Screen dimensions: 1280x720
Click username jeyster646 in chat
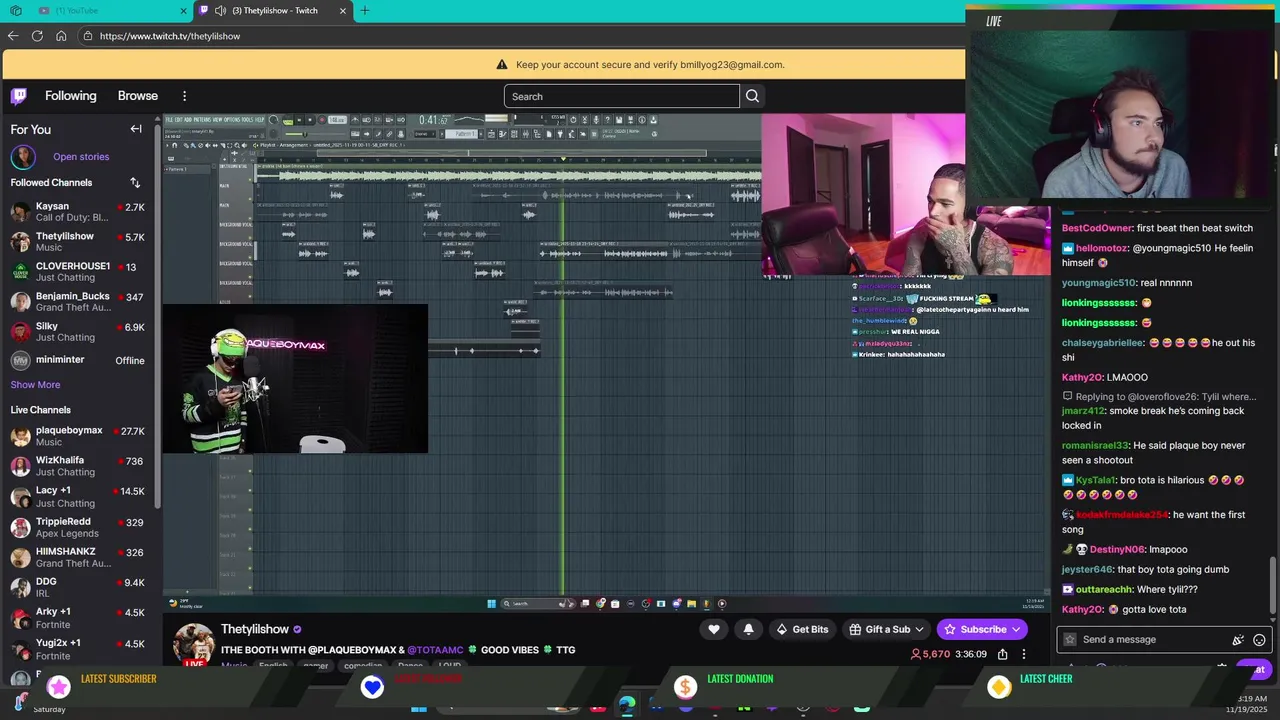[x=1087, y=569]
